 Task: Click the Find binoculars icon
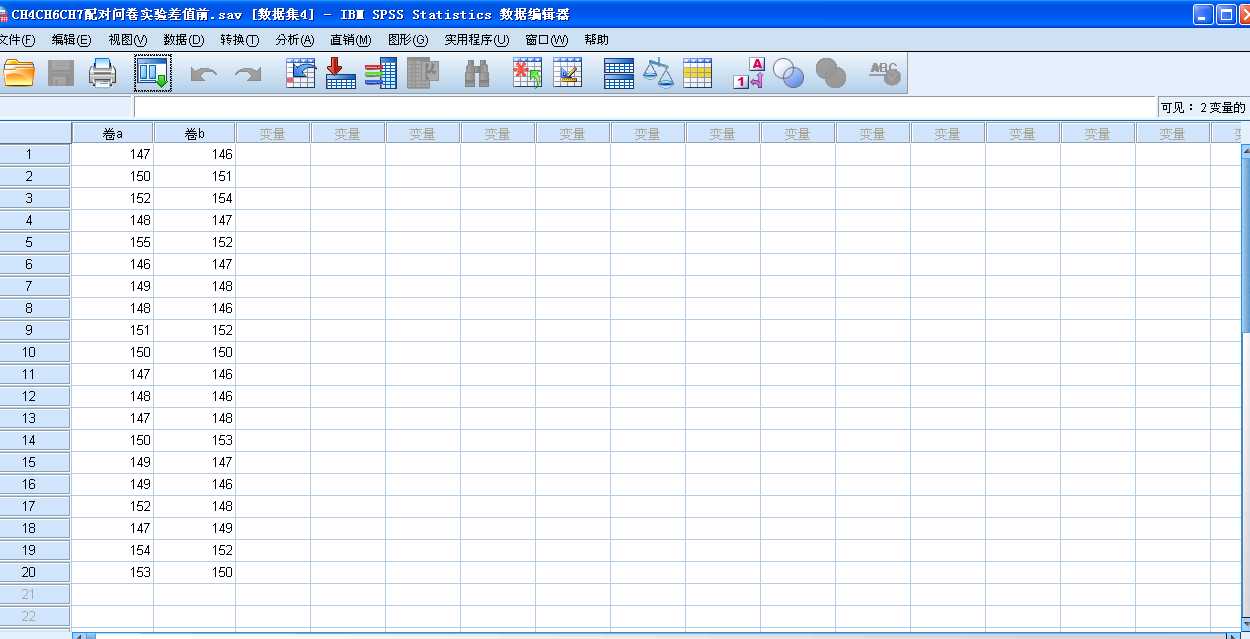click(477, 73)
